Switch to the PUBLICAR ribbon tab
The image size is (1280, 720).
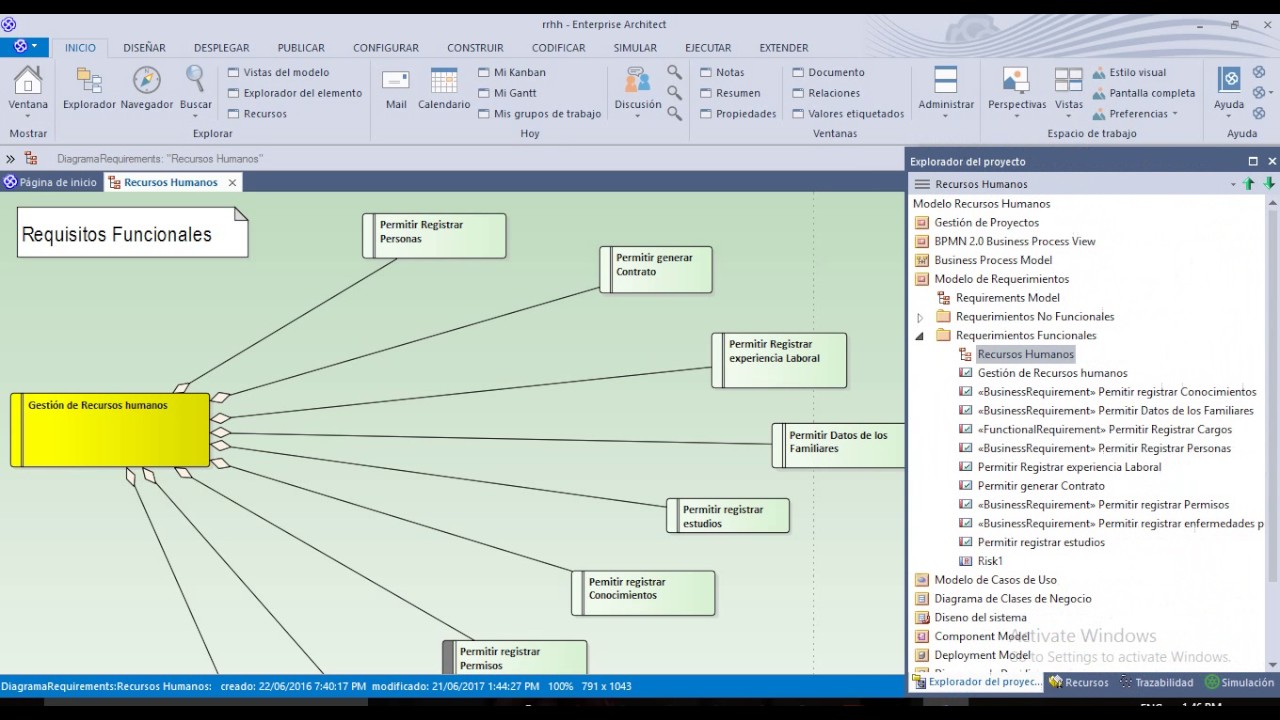[x=301, y=47]
